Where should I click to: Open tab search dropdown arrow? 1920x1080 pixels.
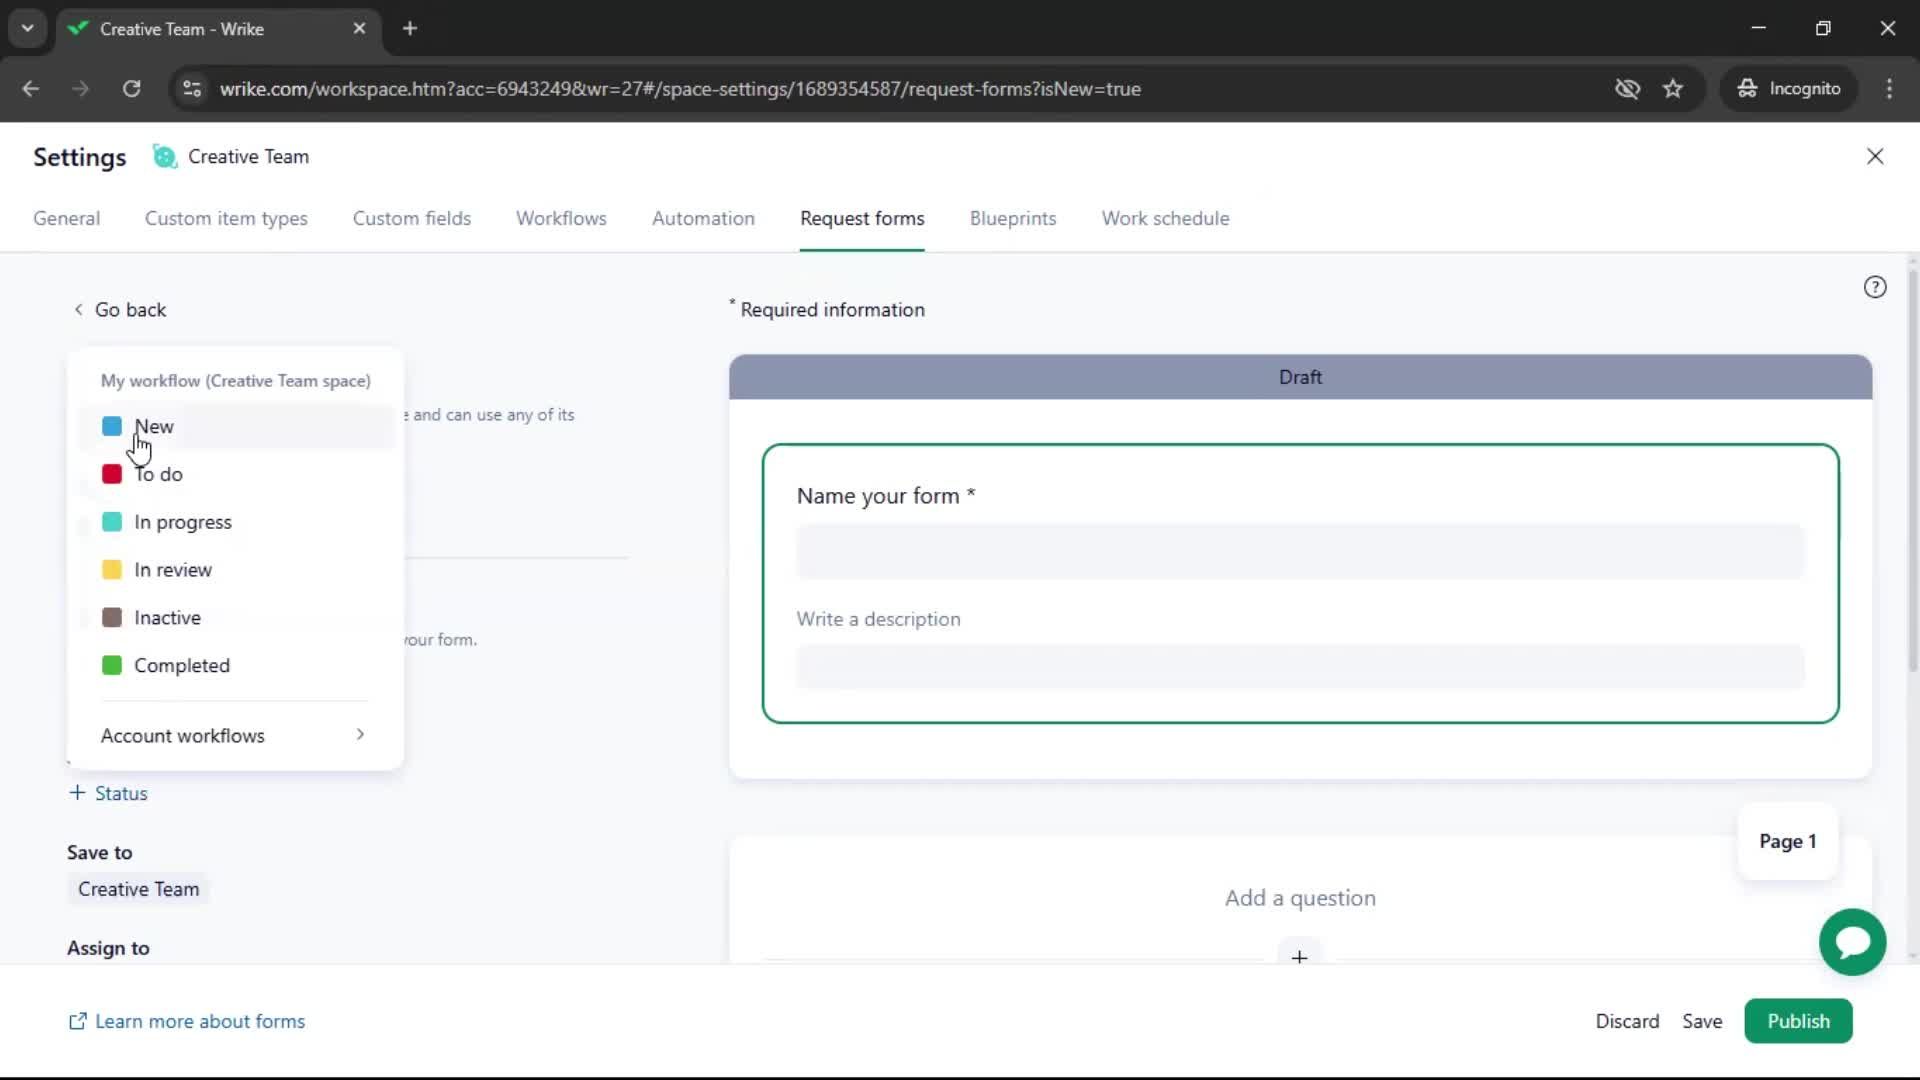click(x=28, y=29)
